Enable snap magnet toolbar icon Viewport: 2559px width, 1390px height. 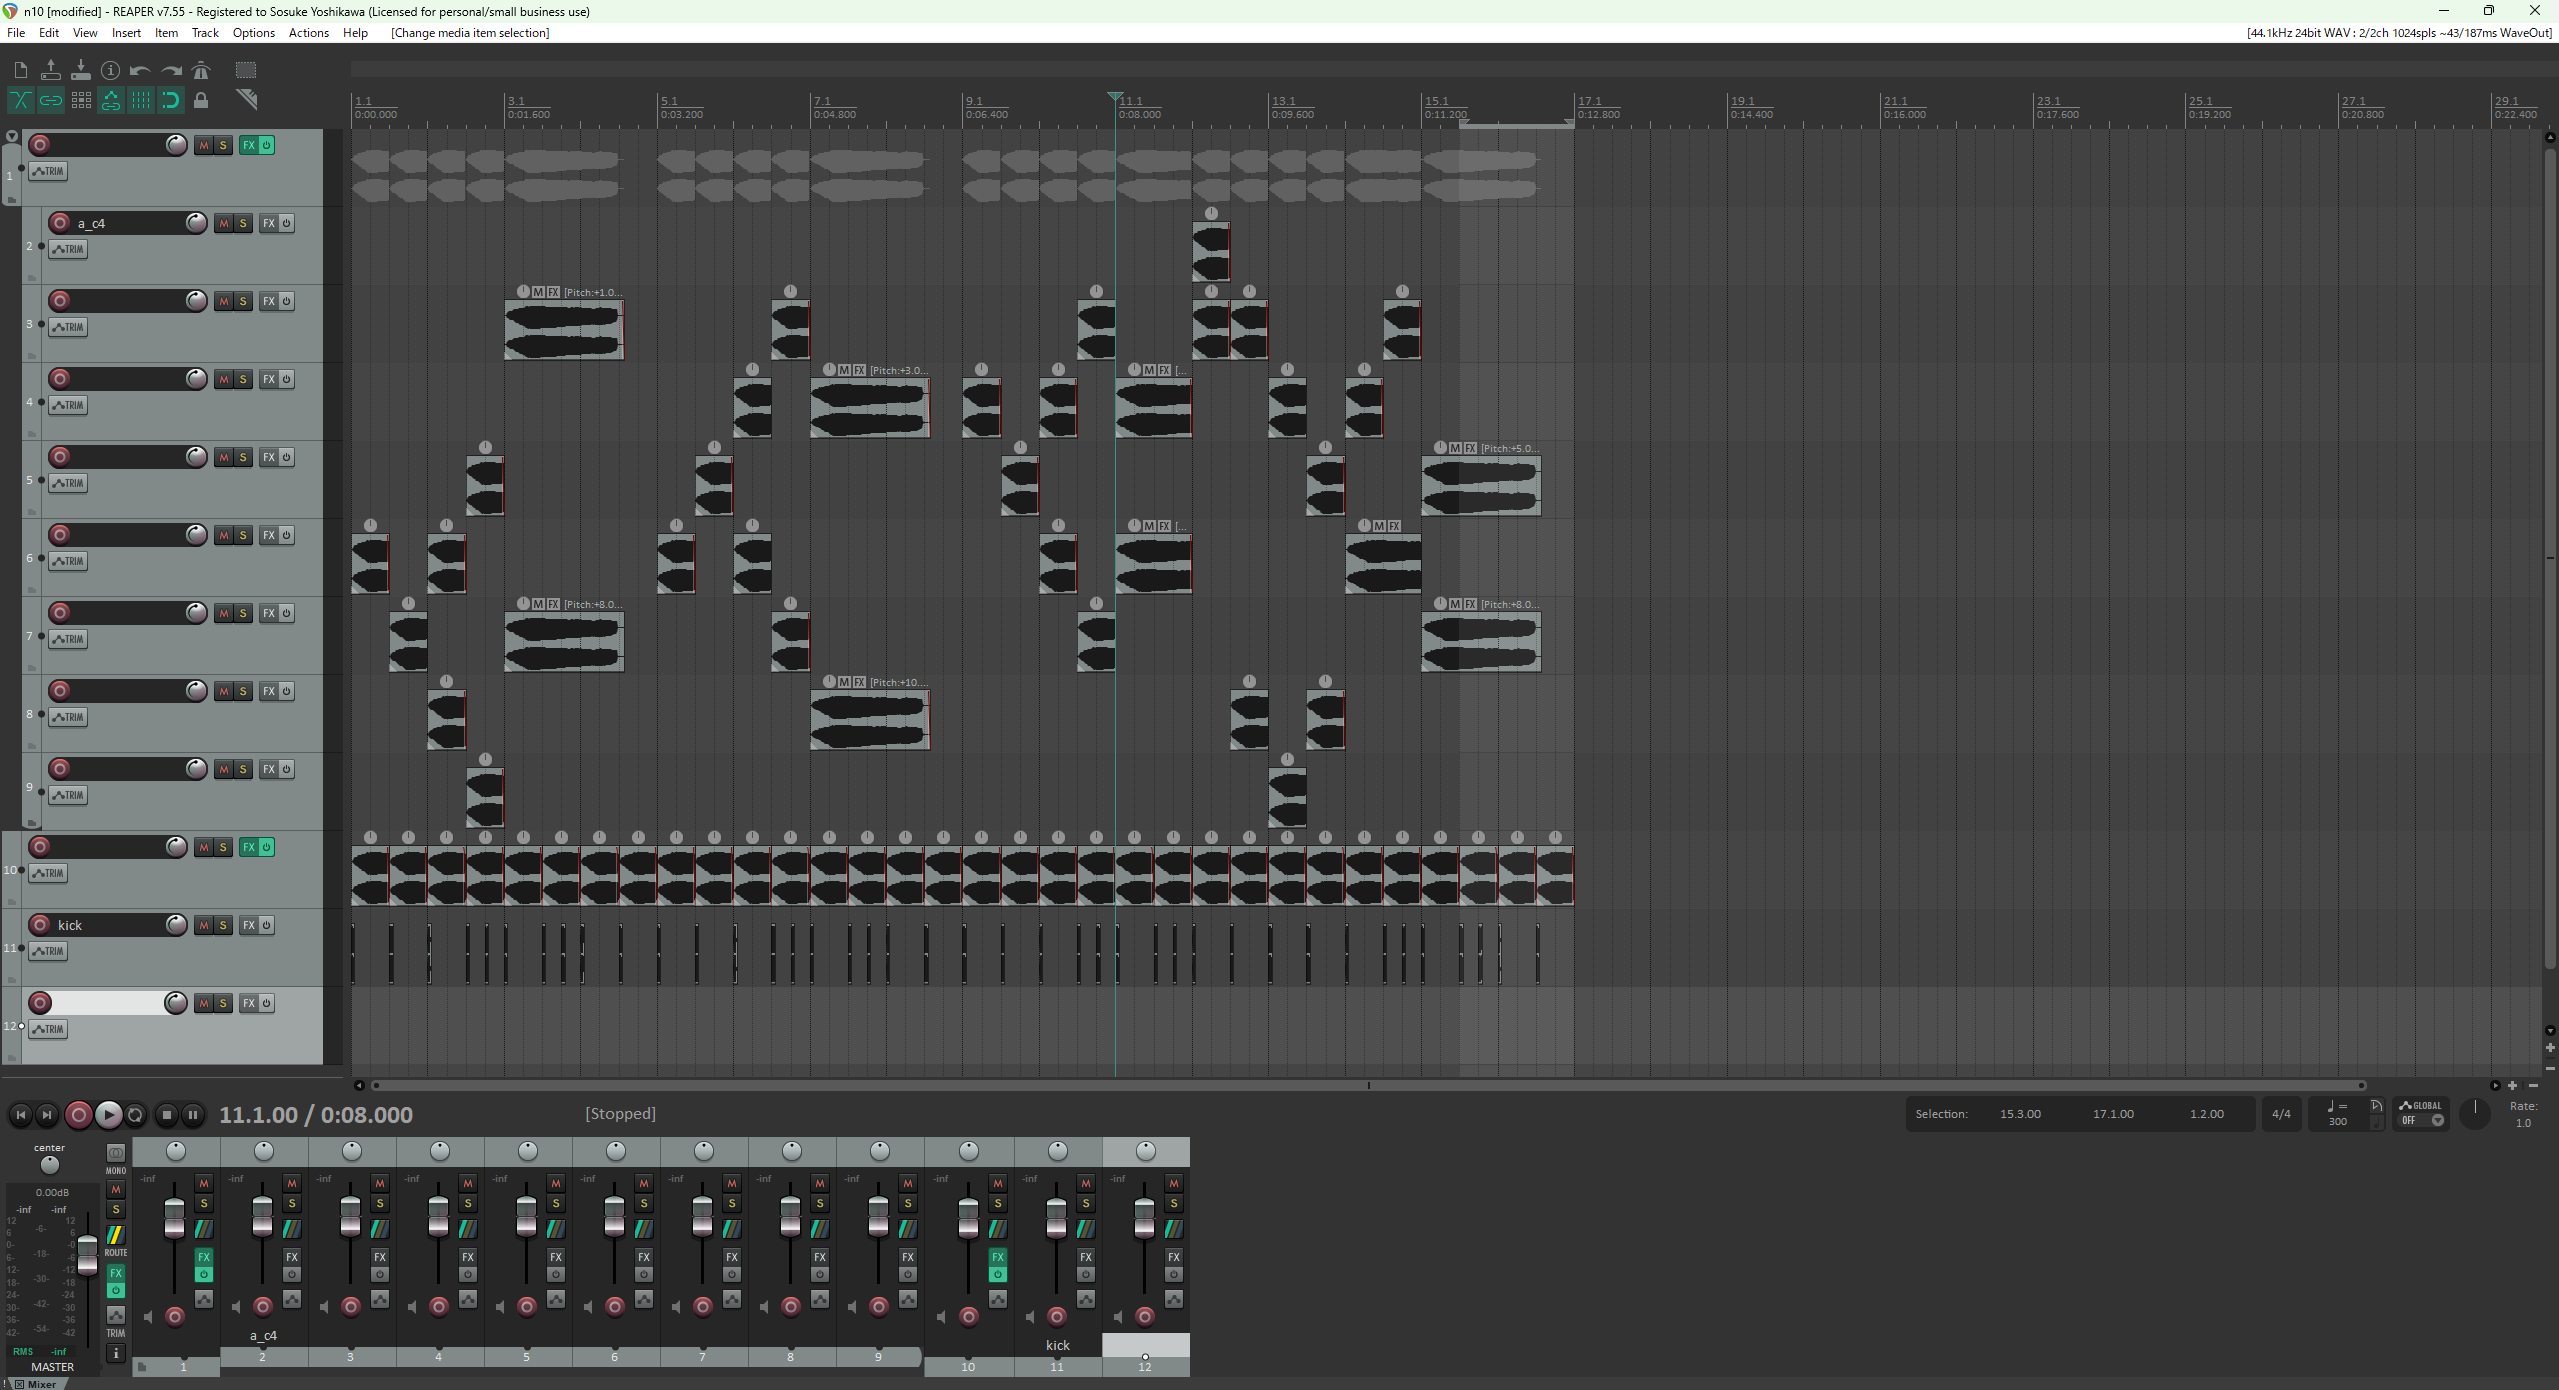point(171,100)
